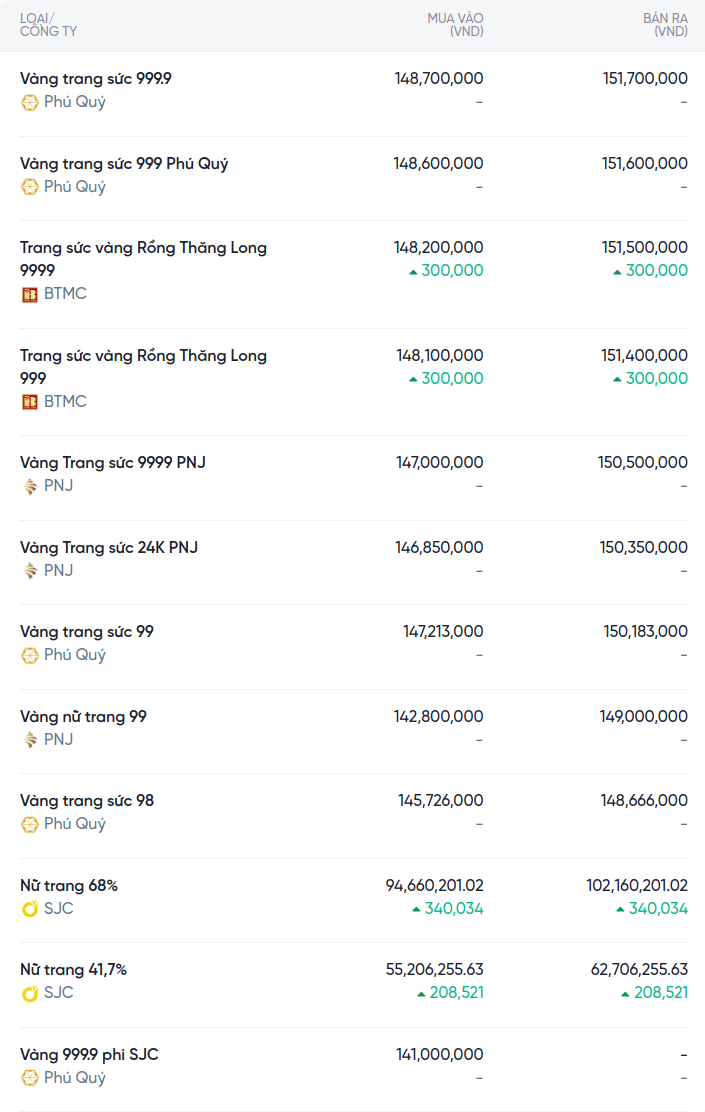Open Vàng trang sức 999 Phú Quý product

[x=124, y=164]
